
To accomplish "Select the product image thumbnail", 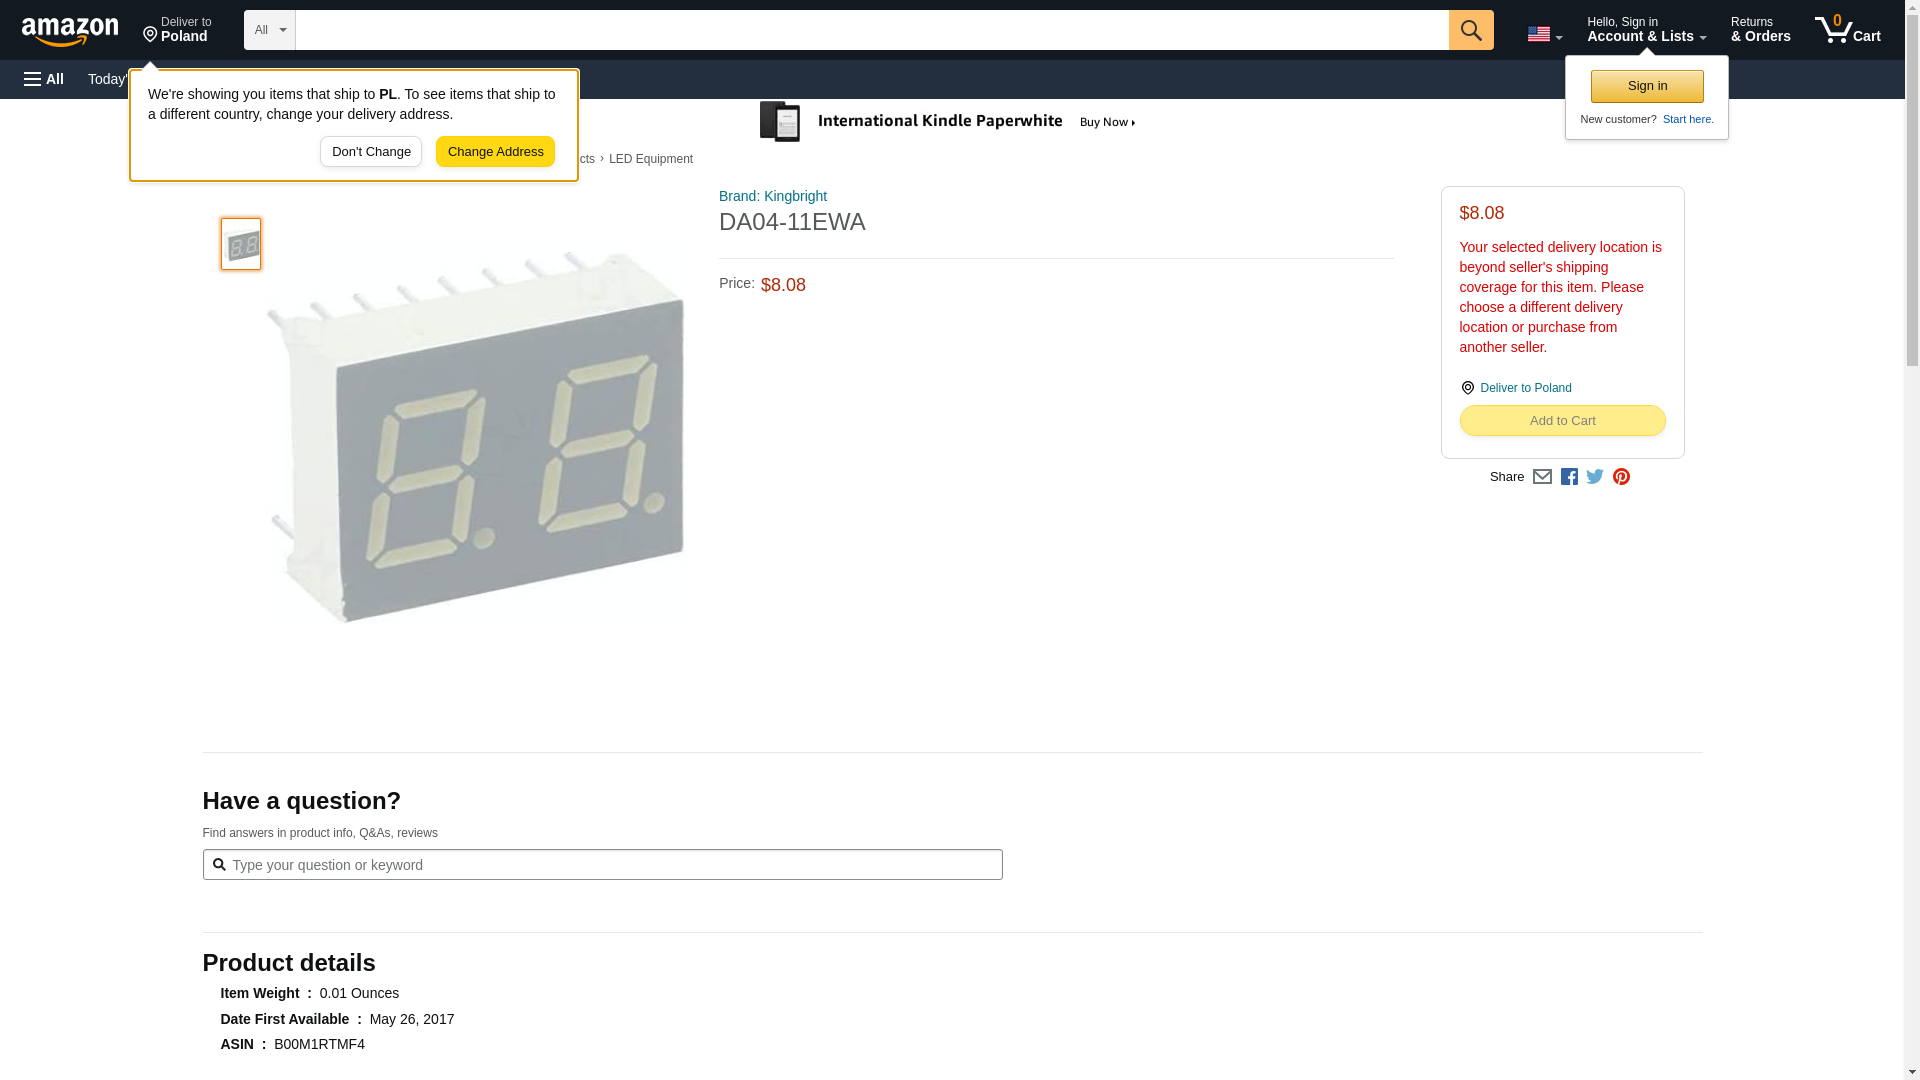I will [241, 244].
